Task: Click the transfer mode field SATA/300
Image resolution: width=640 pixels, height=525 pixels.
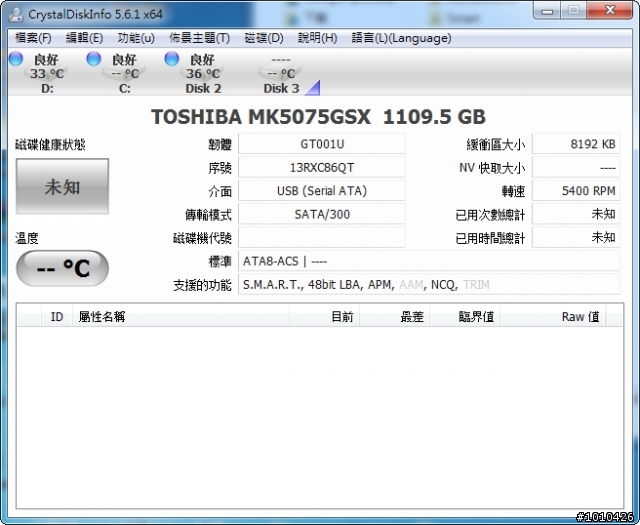Action: pos(322,214)
